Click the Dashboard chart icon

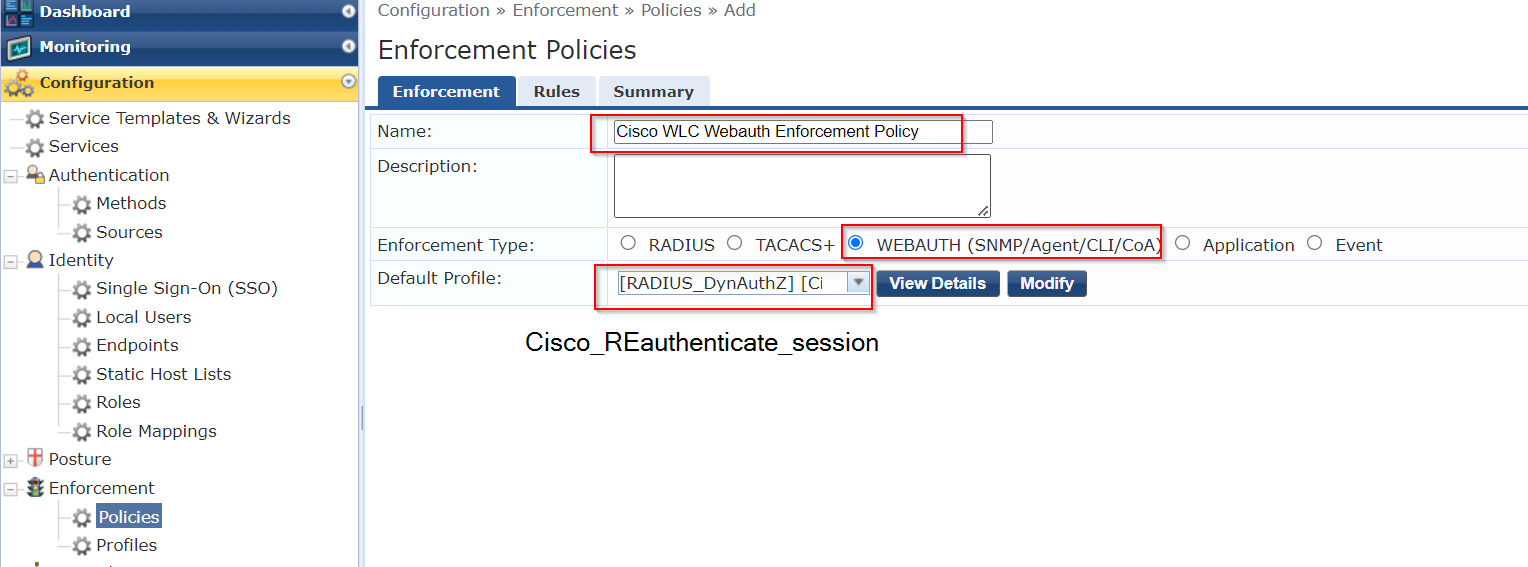(x=19, y=13)
